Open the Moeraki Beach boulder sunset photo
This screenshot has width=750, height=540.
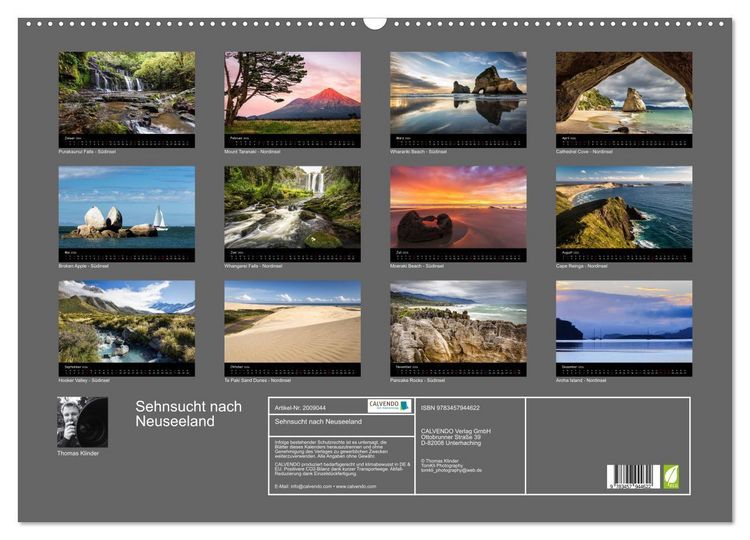tap(458, 207)
